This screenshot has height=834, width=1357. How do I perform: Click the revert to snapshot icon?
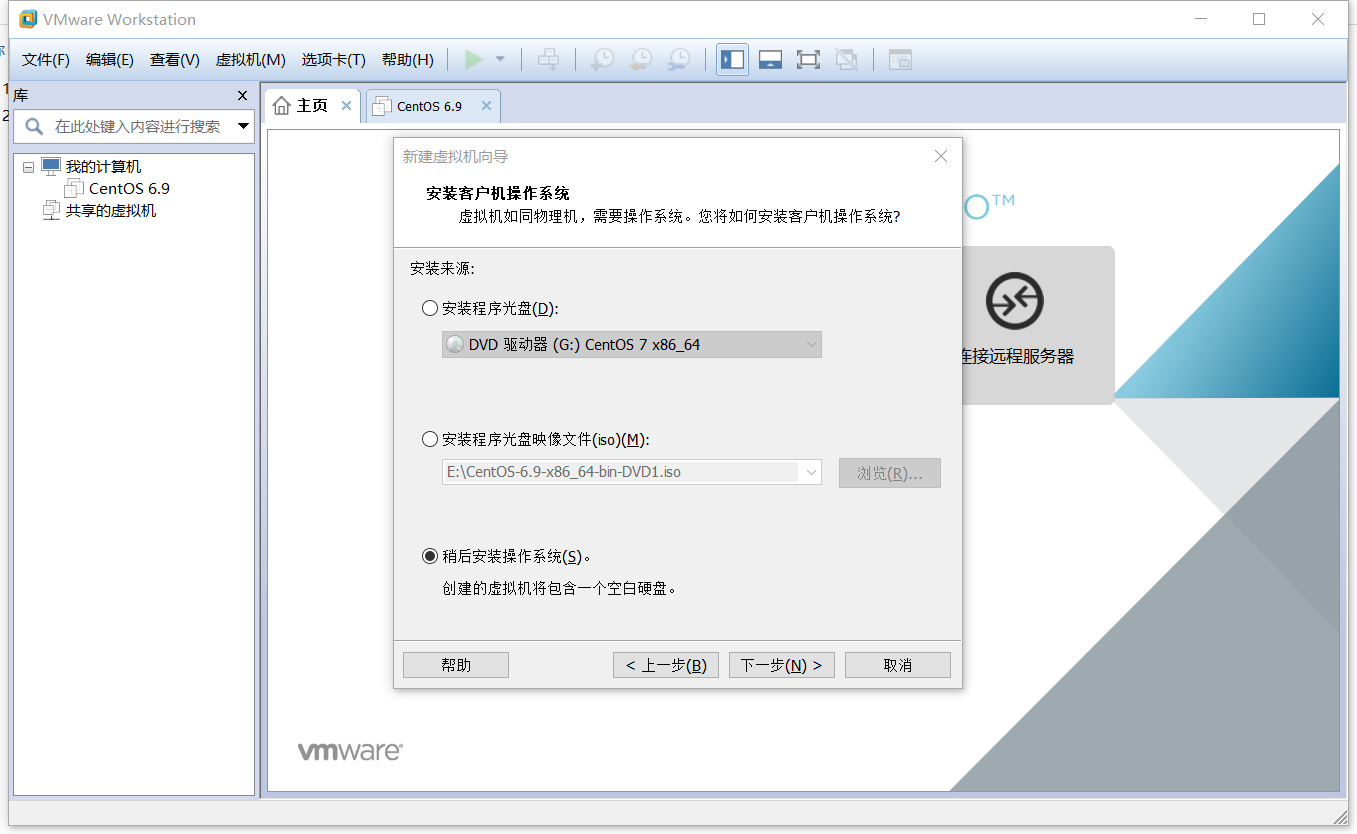pyautogui.click(x=640, y=60)
